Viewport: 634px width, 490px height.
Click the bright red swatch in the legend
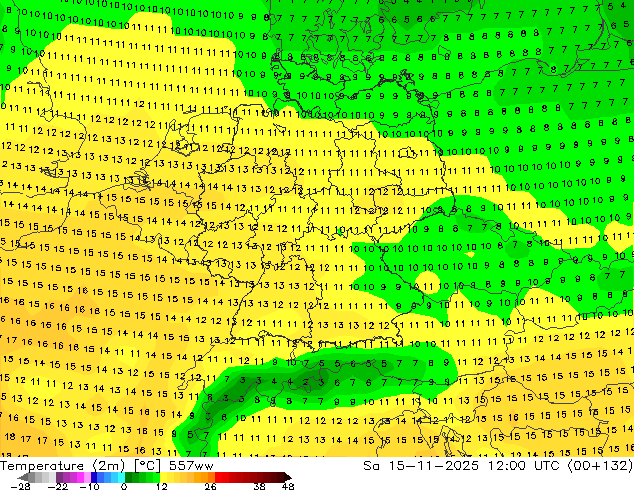(218, 477)
